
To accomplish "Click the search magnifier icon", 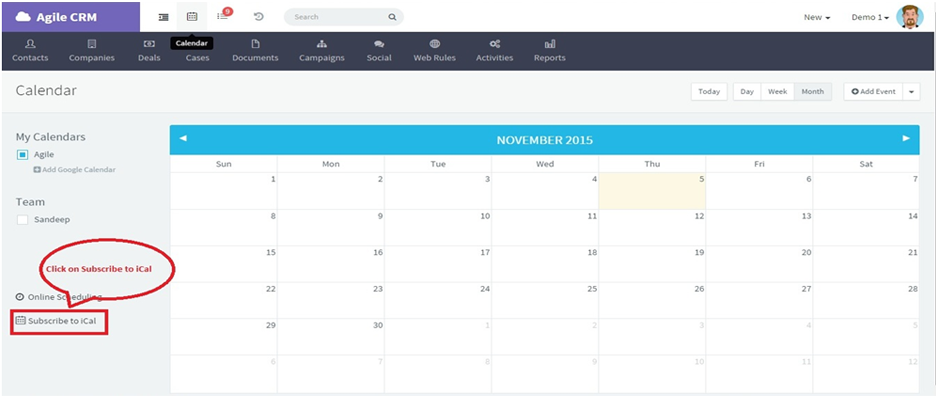I will [x=392, y=17].
